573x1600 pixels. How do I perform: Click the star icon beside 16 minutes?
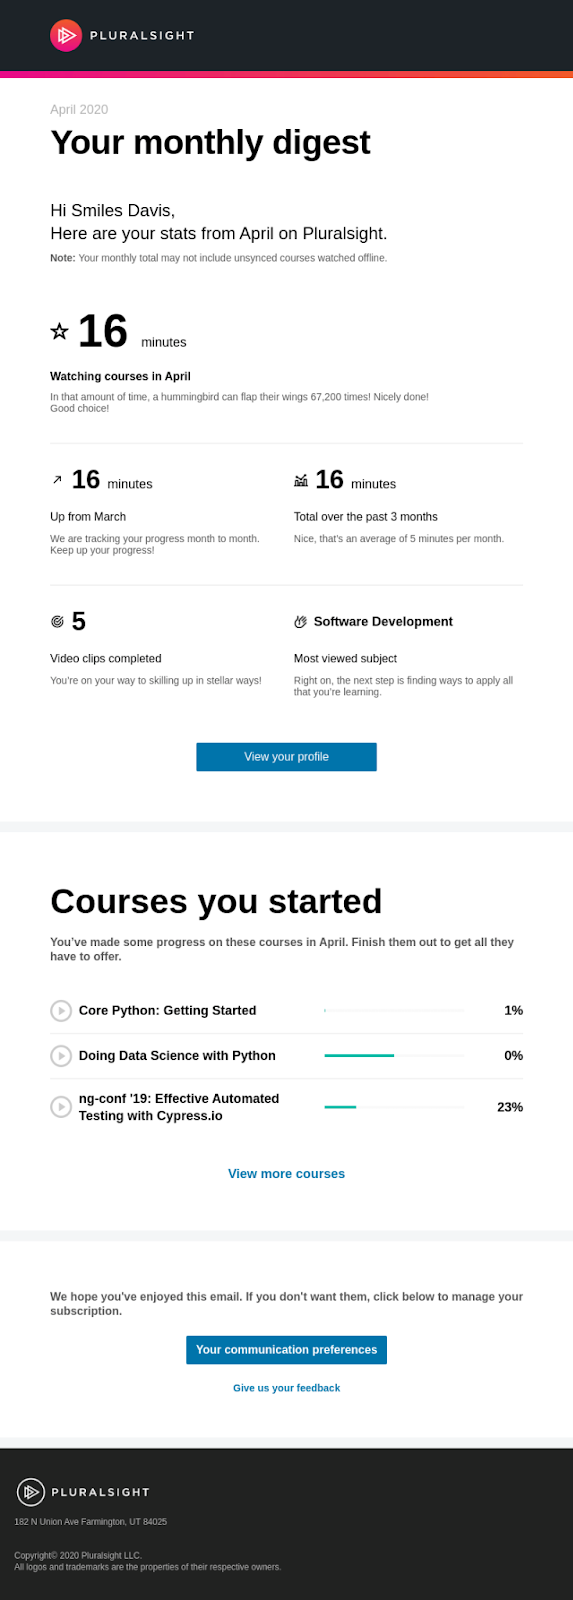click(59, 331)
